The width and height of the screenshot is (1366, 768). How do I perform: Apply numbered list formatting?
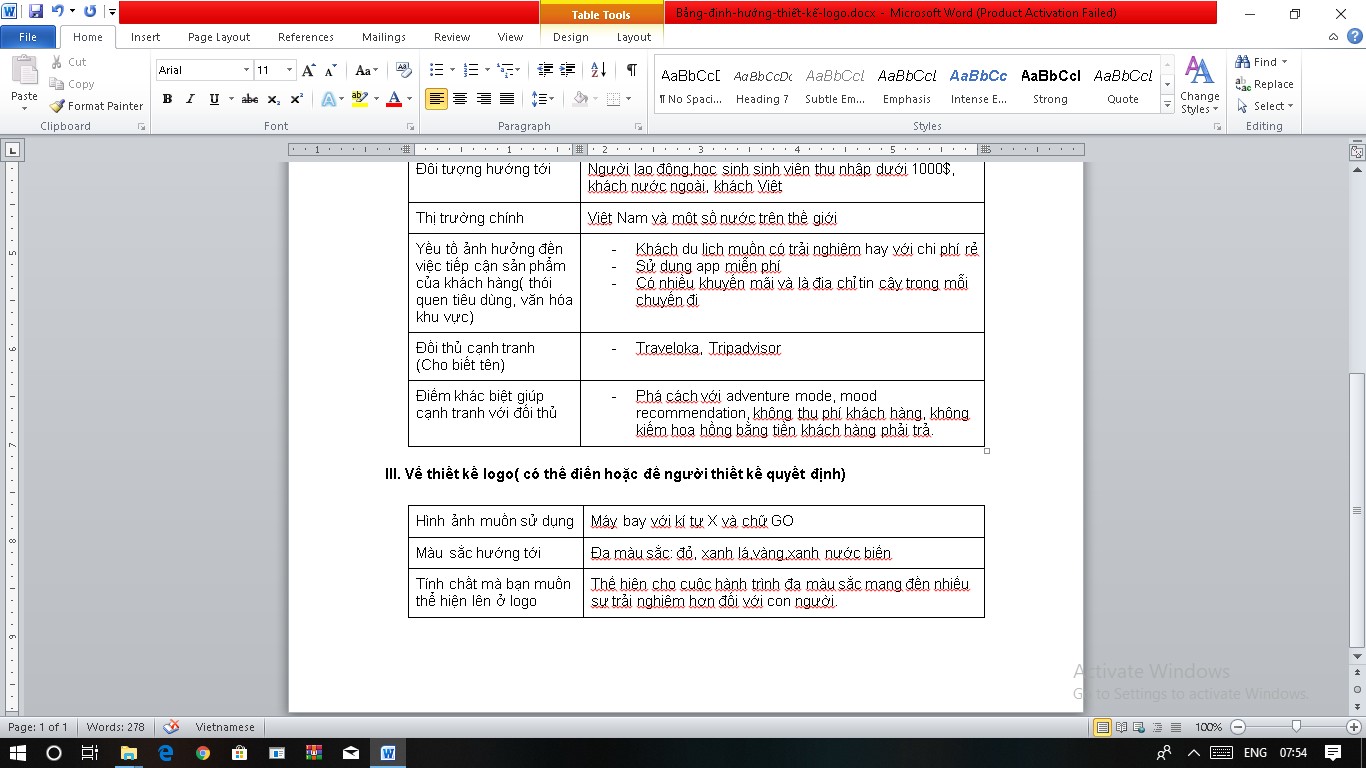[471, 70]
